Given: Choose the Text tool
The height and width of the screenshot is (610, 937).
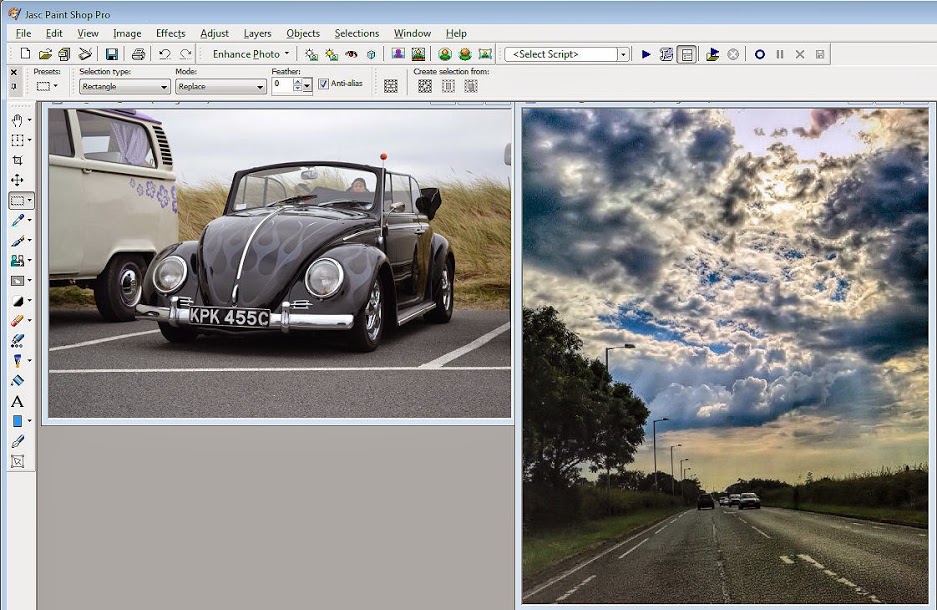Looking at the screenshot, I should click(17, 401).
